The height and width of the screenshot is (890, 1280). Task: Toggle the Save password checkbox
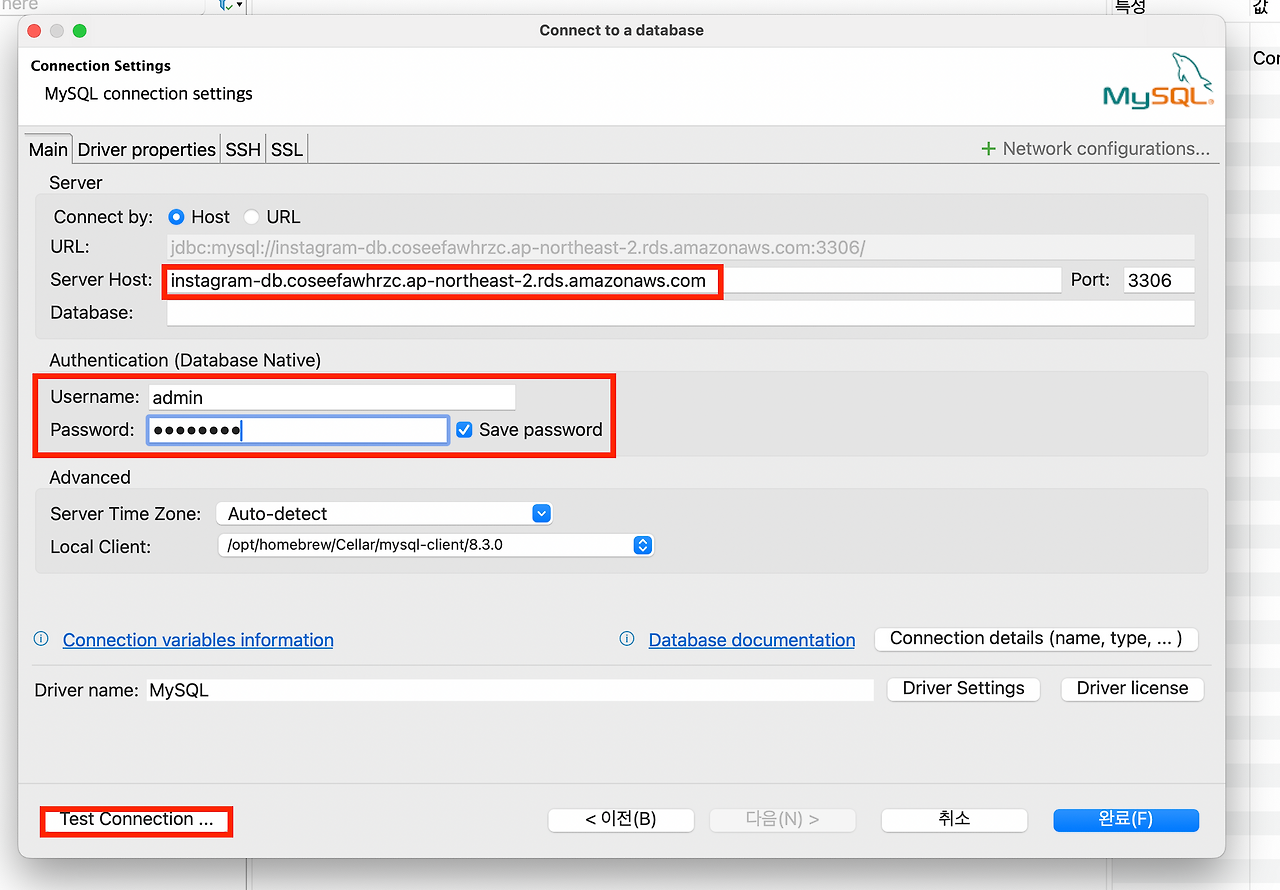(x=464, y=430)
